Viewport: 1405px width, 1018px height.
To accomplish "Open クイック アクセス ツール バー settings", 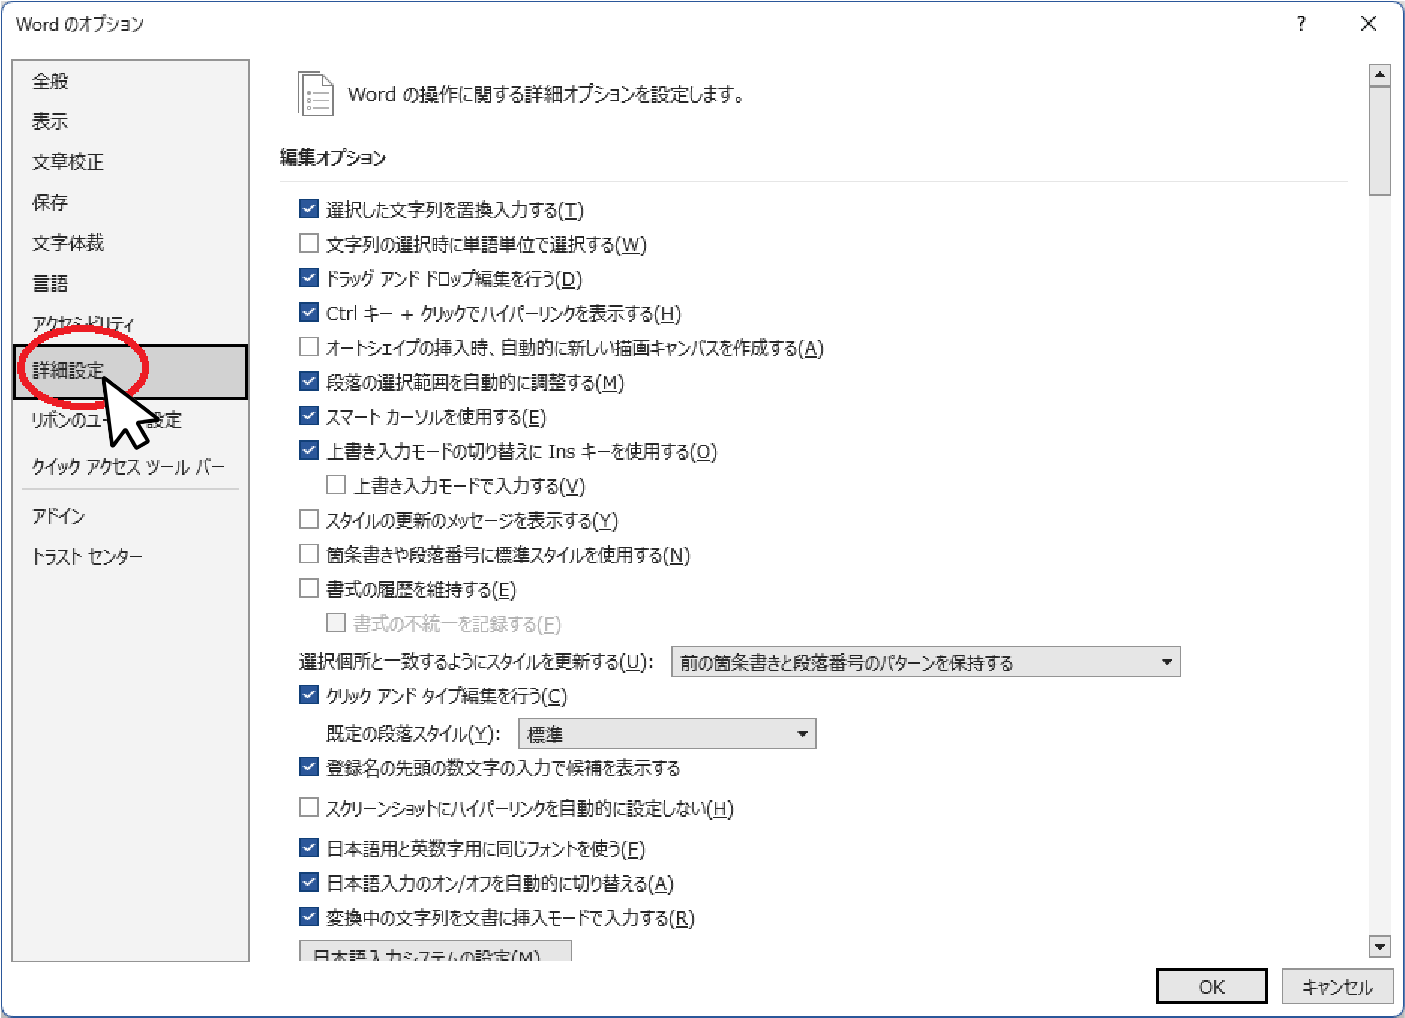I will coord(128,467).
